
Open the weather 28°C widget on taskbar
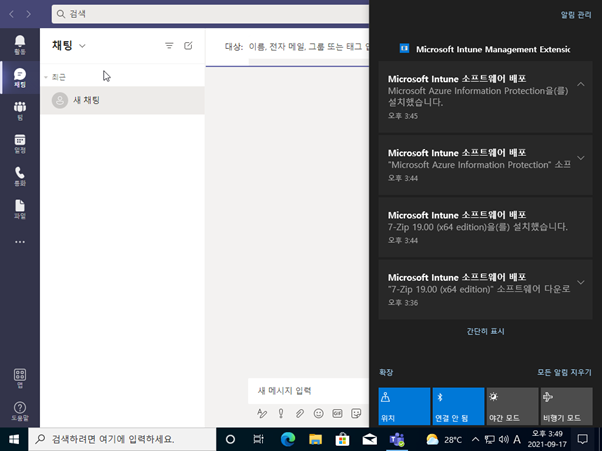click(444, 439)
